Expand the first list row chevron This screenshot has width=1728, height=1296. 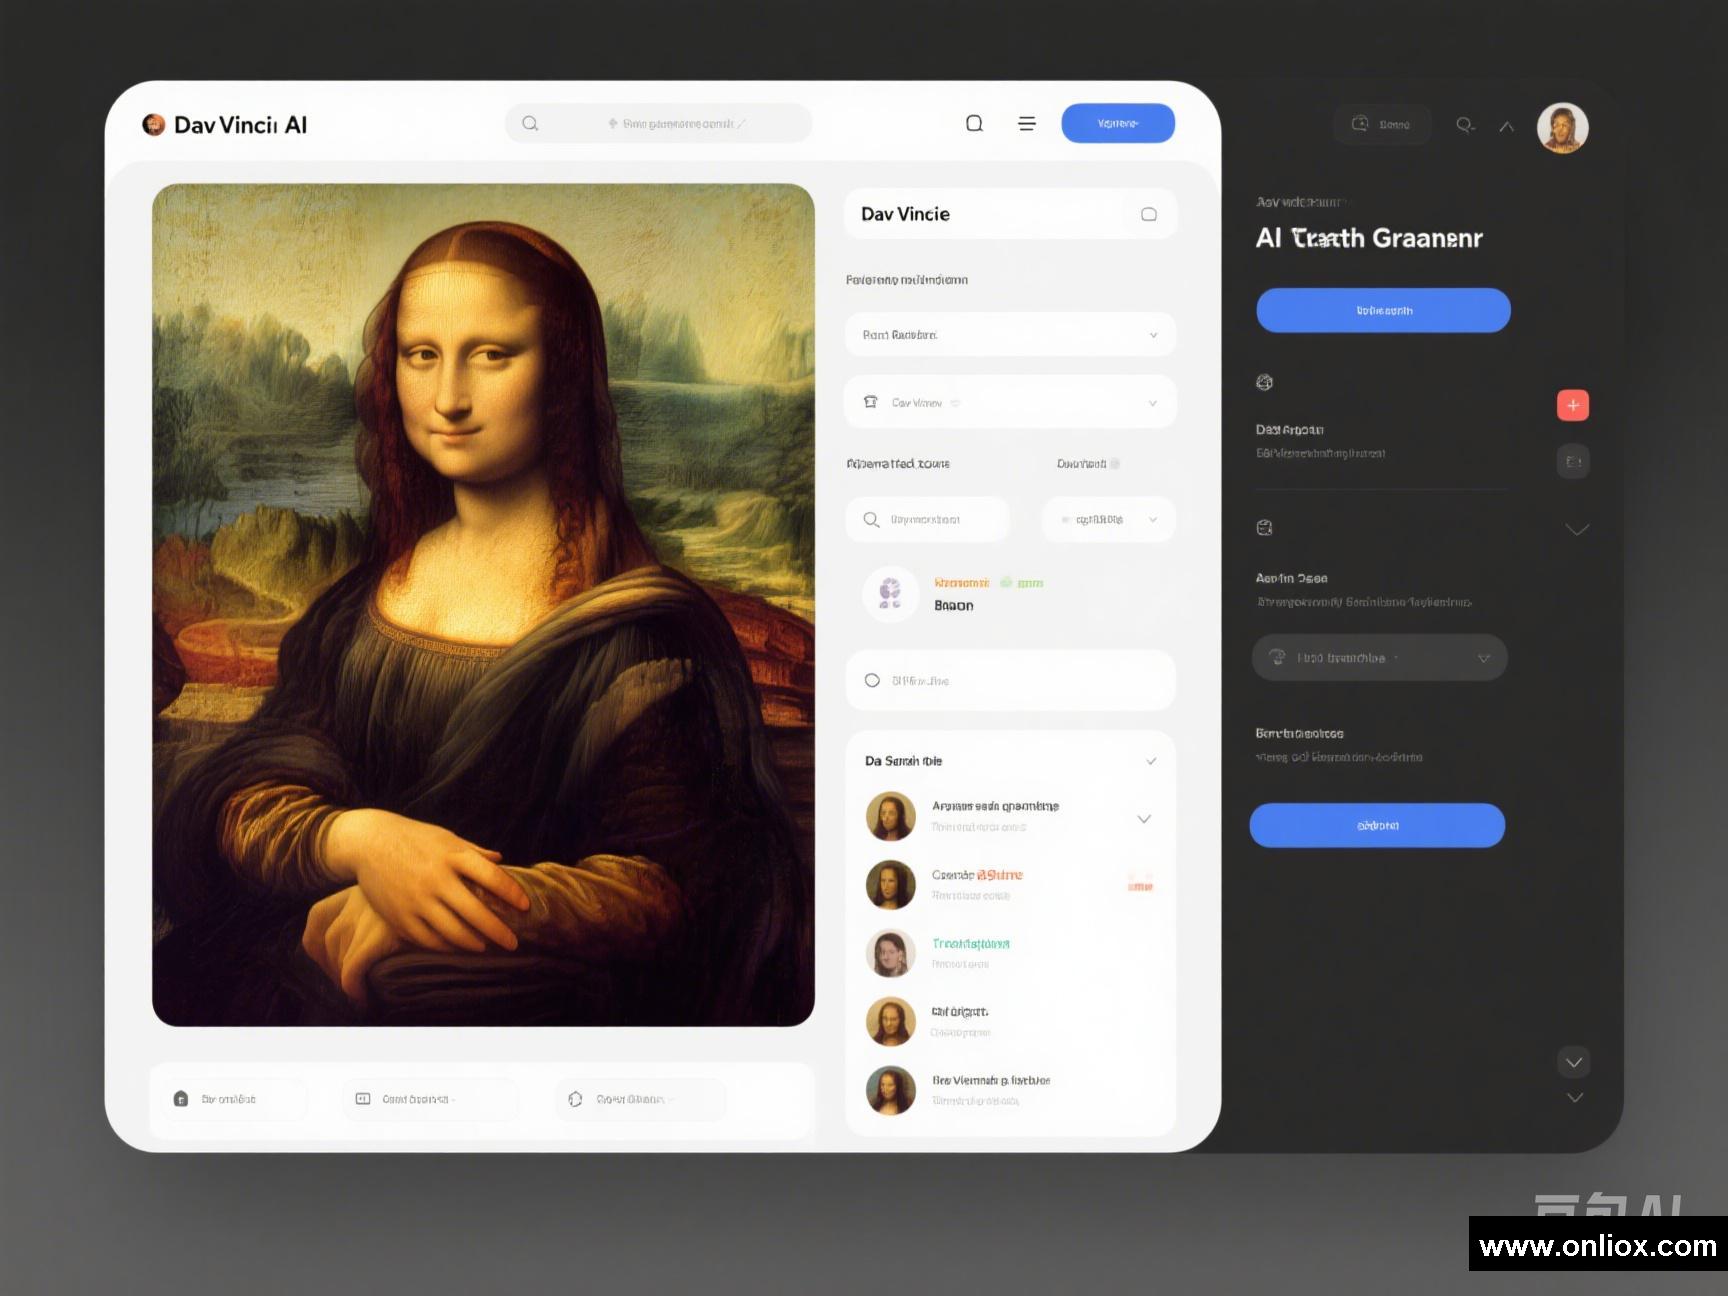pyautogui.click(x=1144, y=819)
